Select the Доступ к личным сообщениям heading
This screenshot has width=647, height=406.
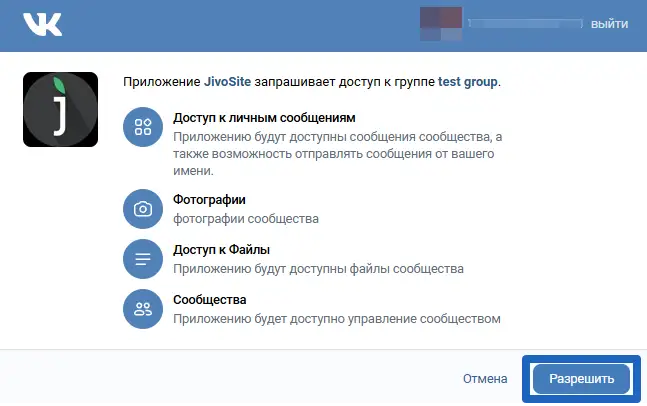coord(264,118)
